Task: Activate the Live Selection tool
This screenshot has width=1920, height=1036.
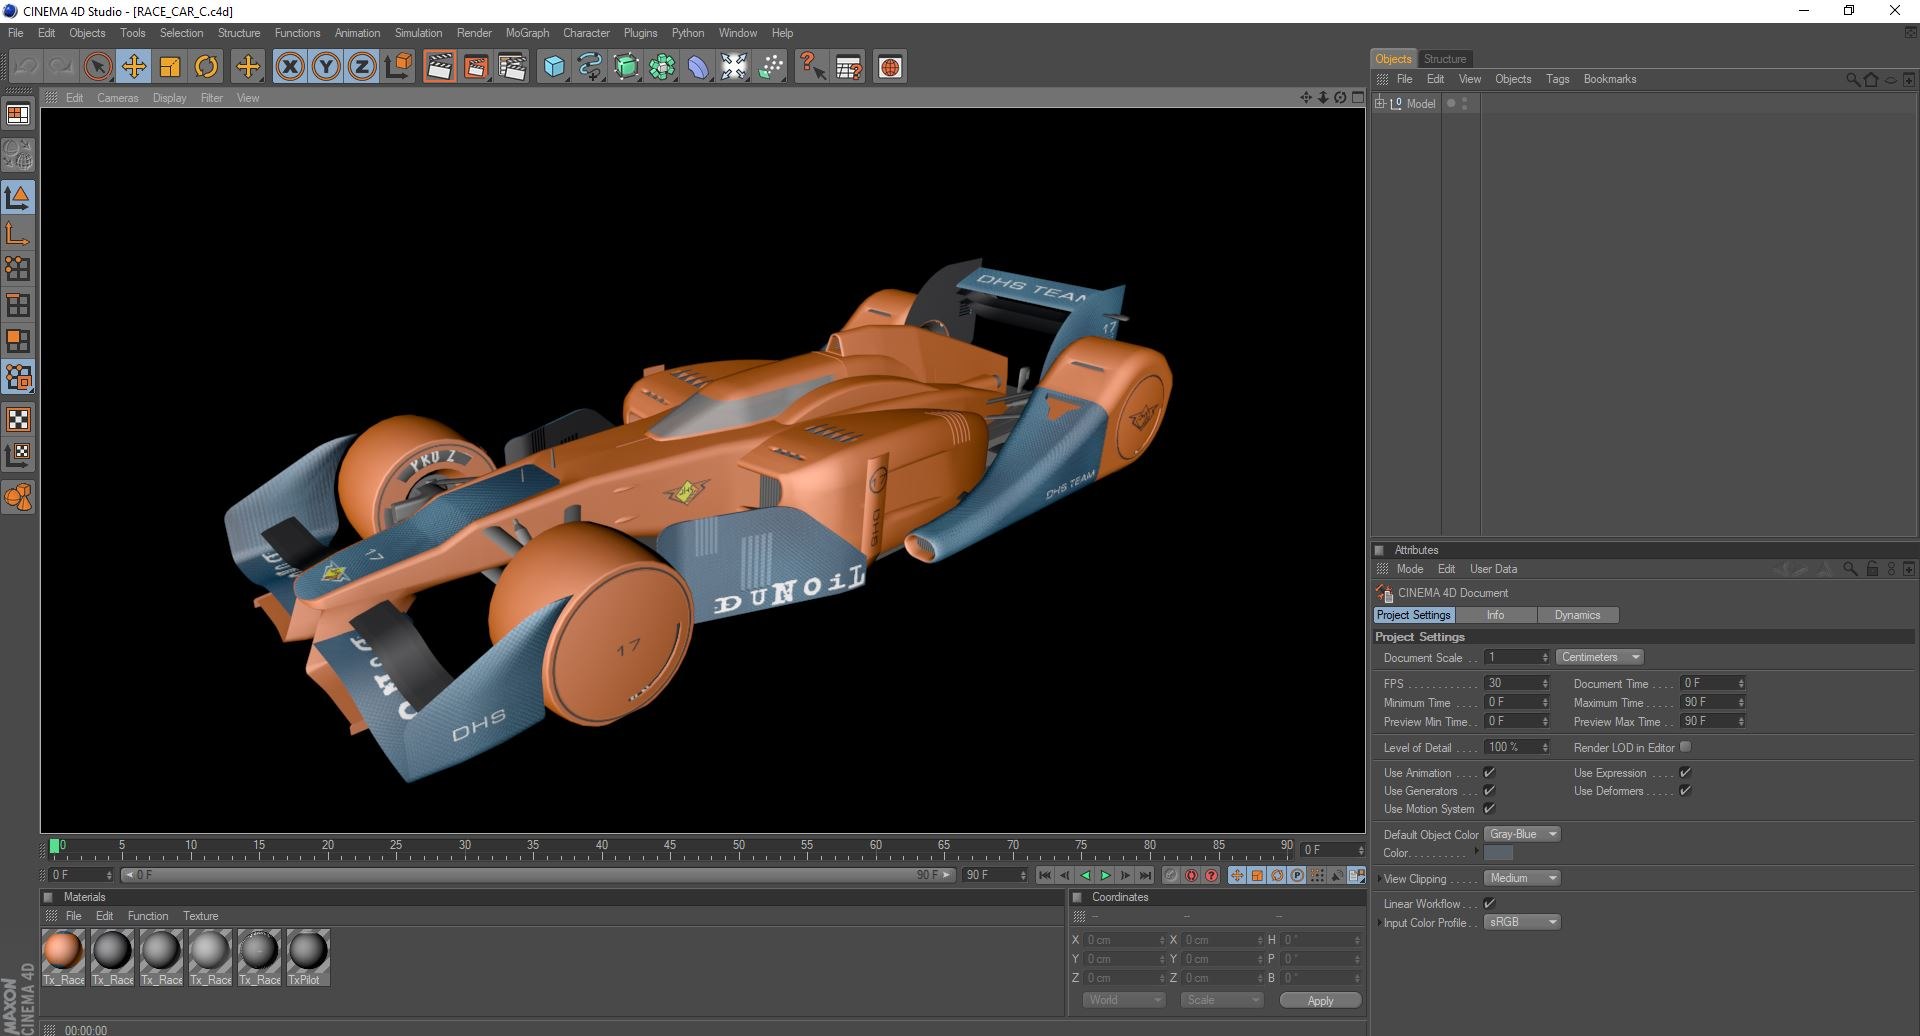Action: pos(97,67)
